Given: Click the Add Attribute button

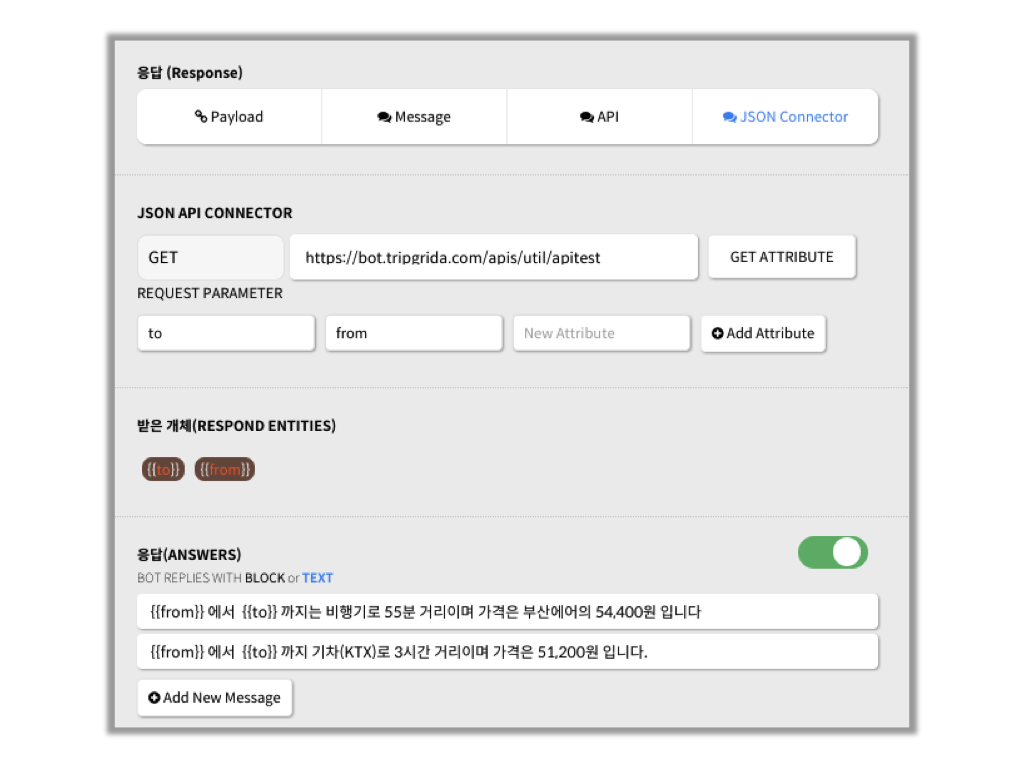Looking at the screenshot, I should click(x=763, y=333).
